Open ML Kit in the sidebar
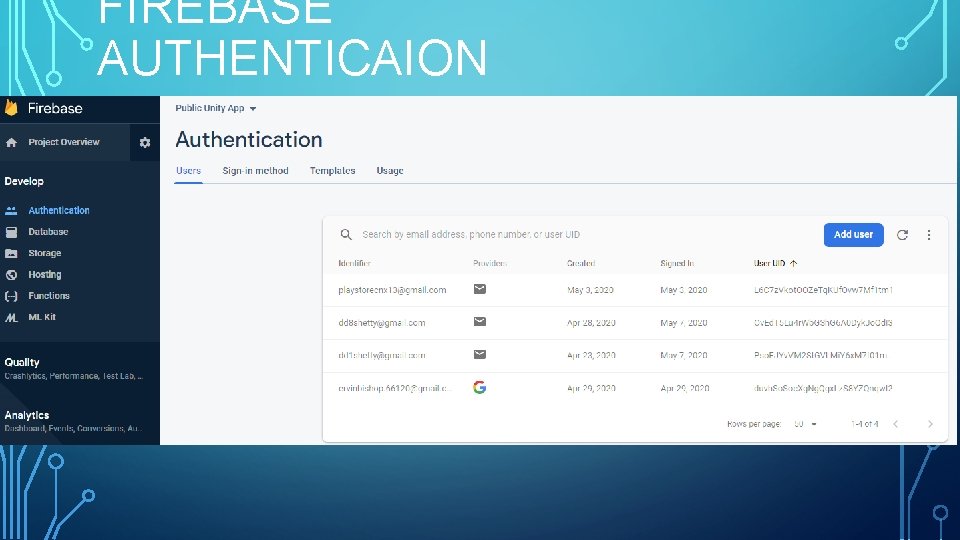Image resolution: width=960 pixels, height=540 pixels. point(42,317)
